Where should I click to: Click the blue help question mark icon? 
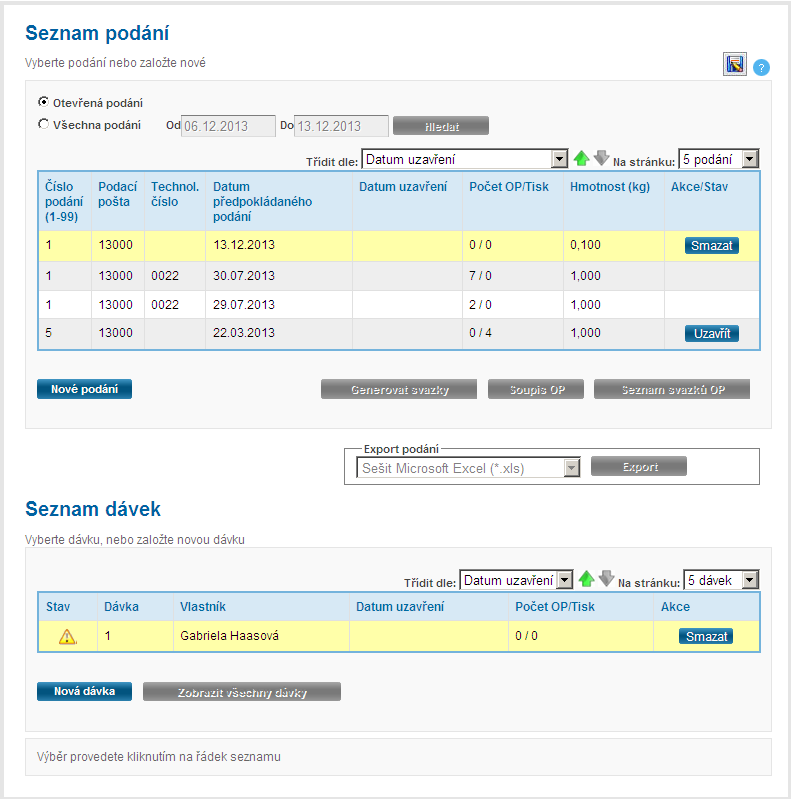point(761,68)
